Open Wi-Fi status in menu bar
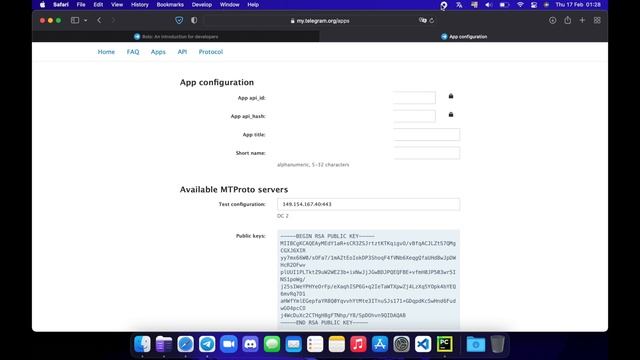 pyautogui.click(x=520, y=5)
